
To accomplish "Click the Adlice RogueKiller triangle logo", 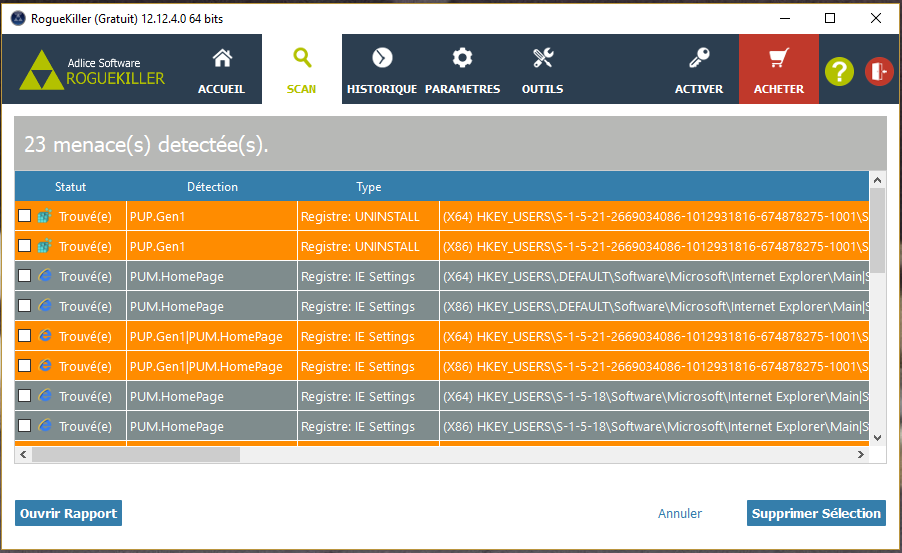I will (41, 70).
